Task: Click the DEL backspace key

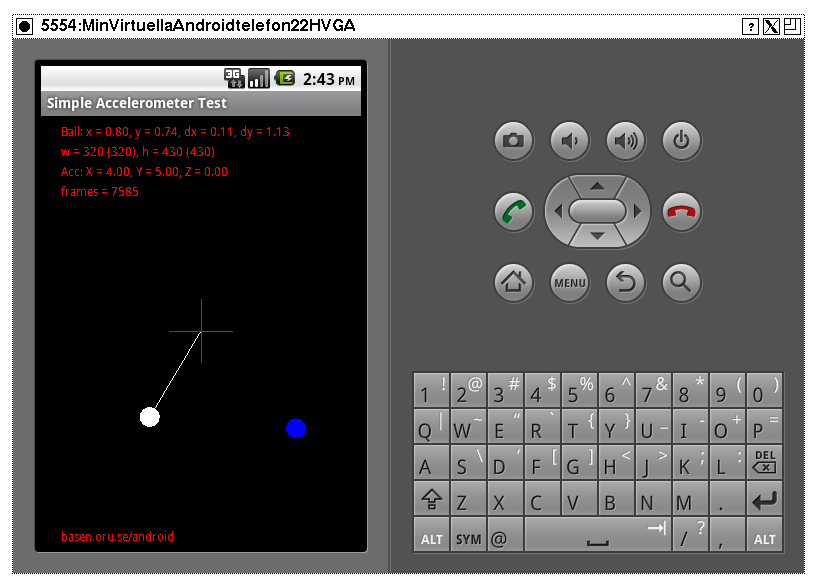Action: click(764, 462)
